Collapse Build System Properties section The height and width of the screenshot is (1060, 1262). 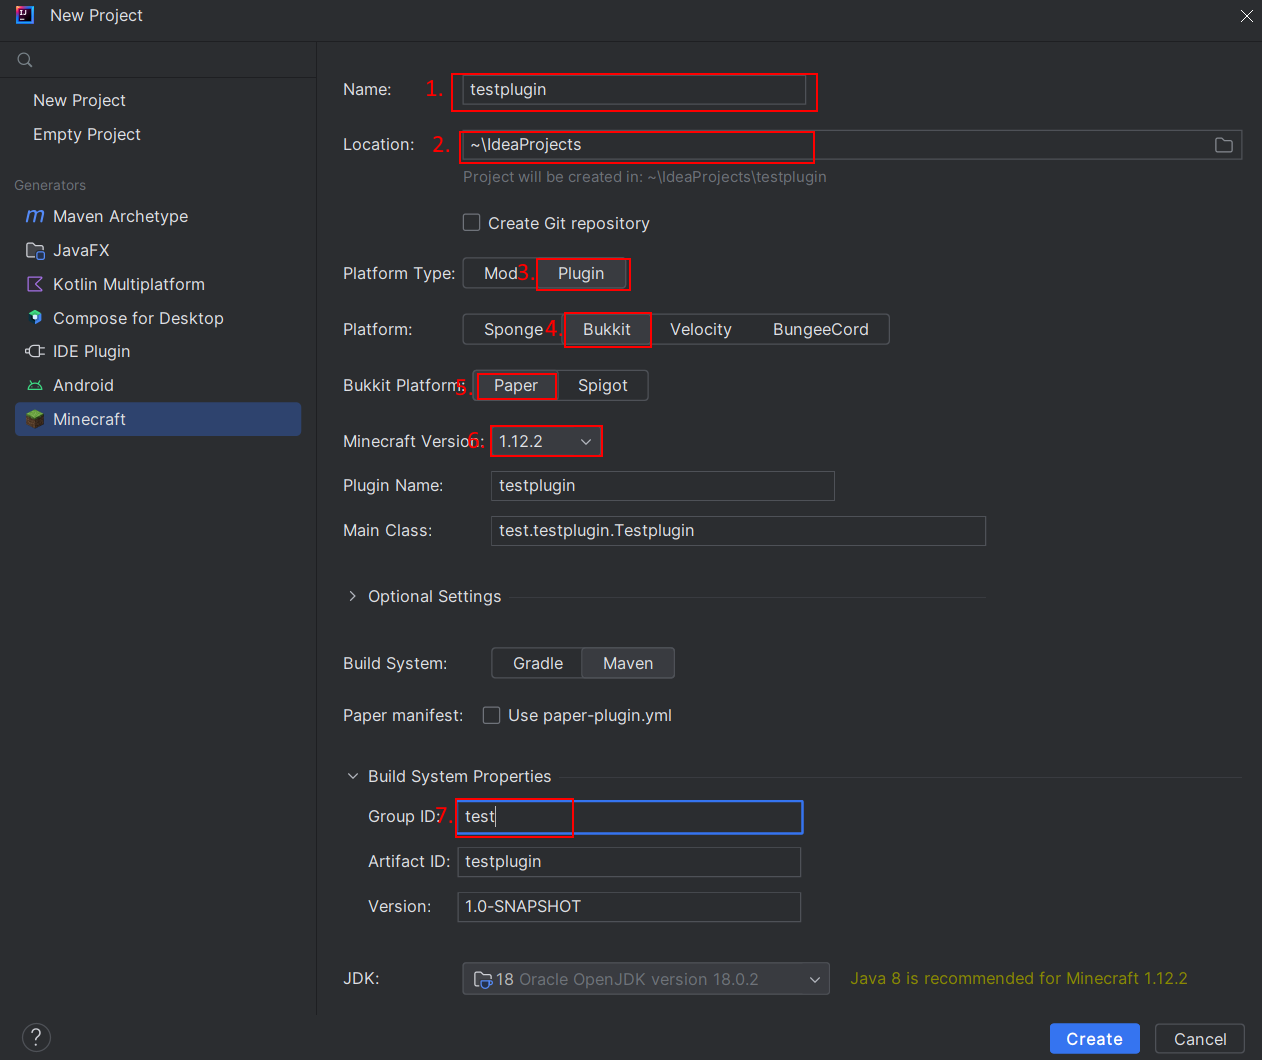coord(352,776)
